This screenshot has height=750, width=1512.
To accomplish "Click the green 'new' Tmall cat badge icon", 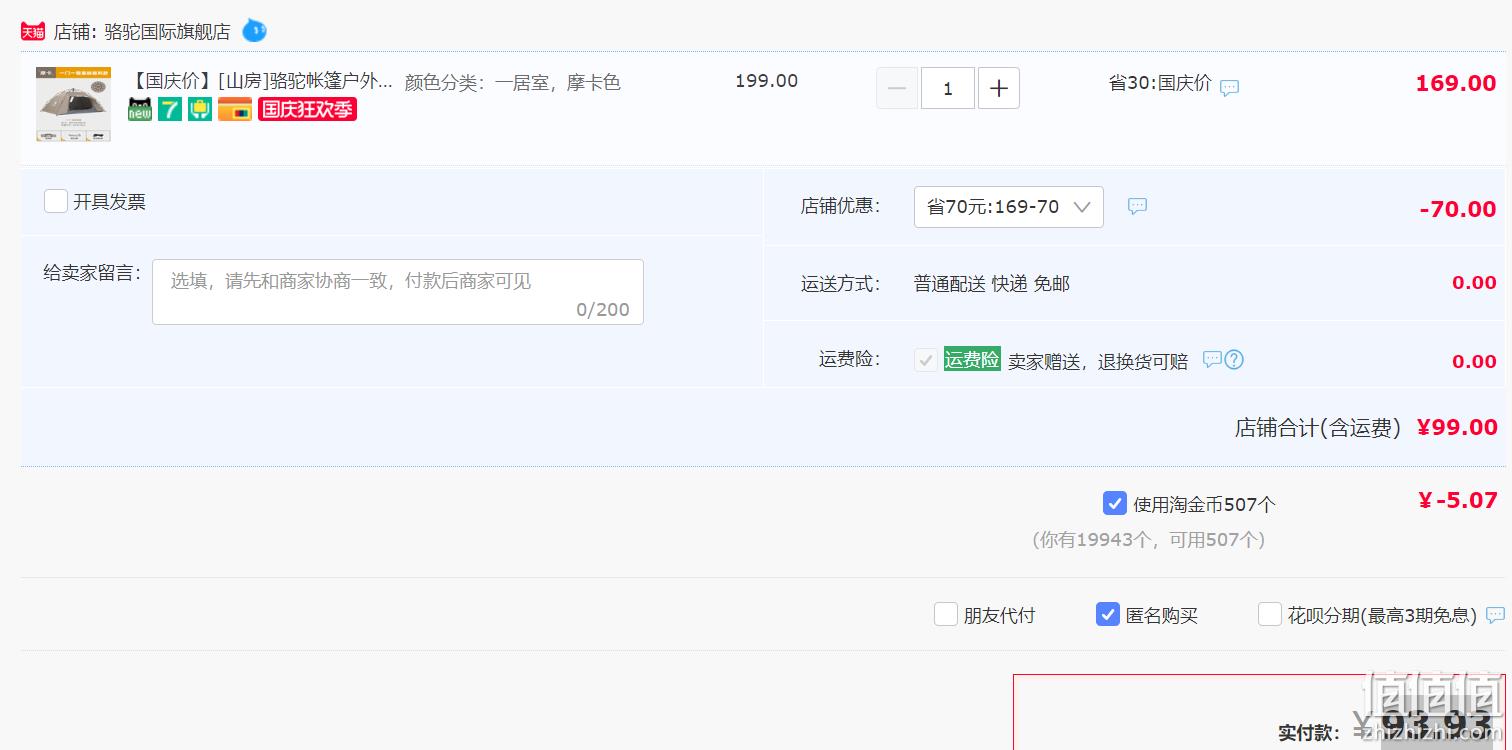I will point(140,109).
